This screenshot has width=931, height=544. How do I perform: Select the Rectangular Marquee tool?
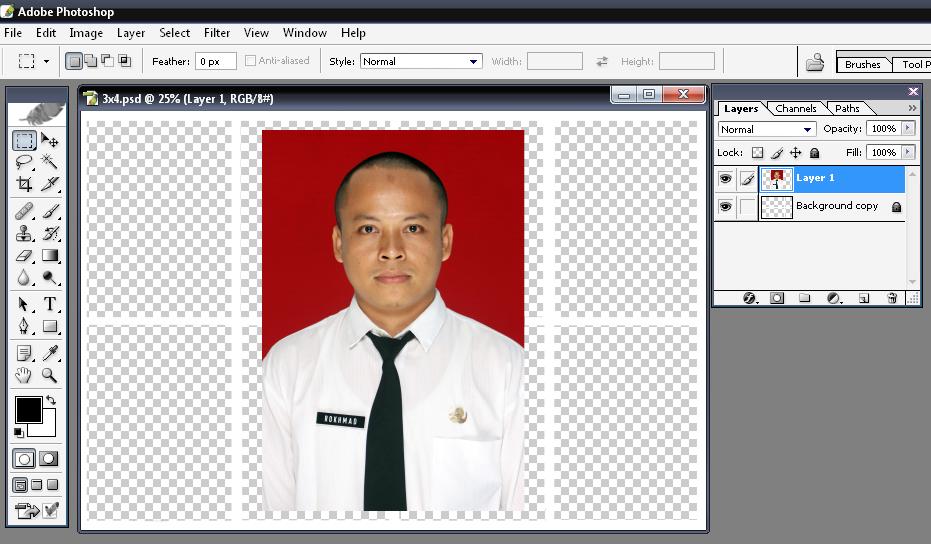pyautogui.click(x=24, y=141)
